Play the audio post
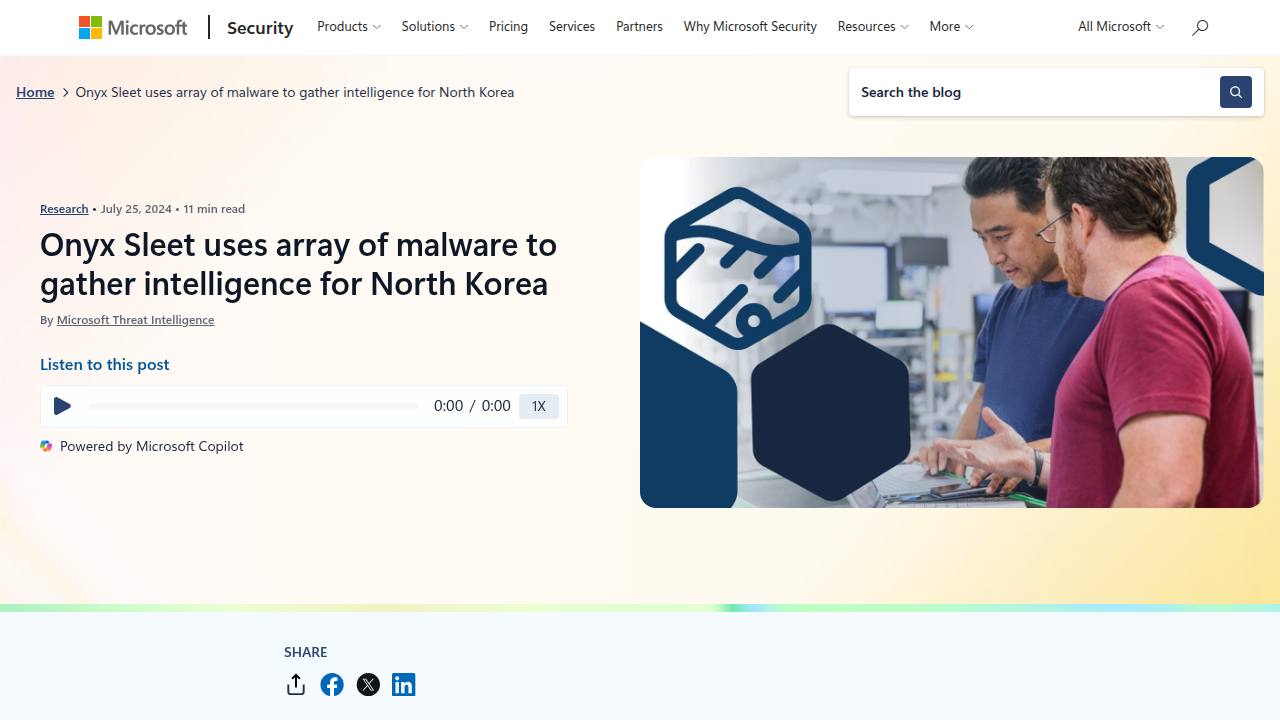 [62, 406]
